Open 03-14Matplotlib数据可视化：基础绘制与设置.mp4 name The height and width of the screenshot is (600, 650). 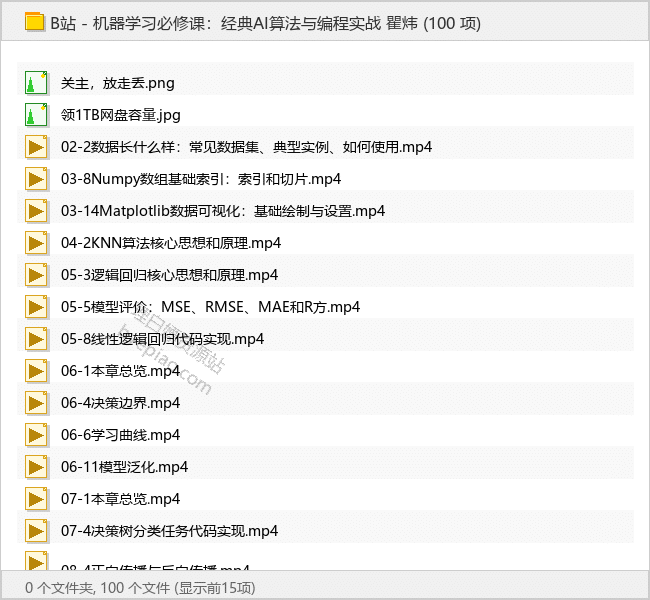[223, 211]
